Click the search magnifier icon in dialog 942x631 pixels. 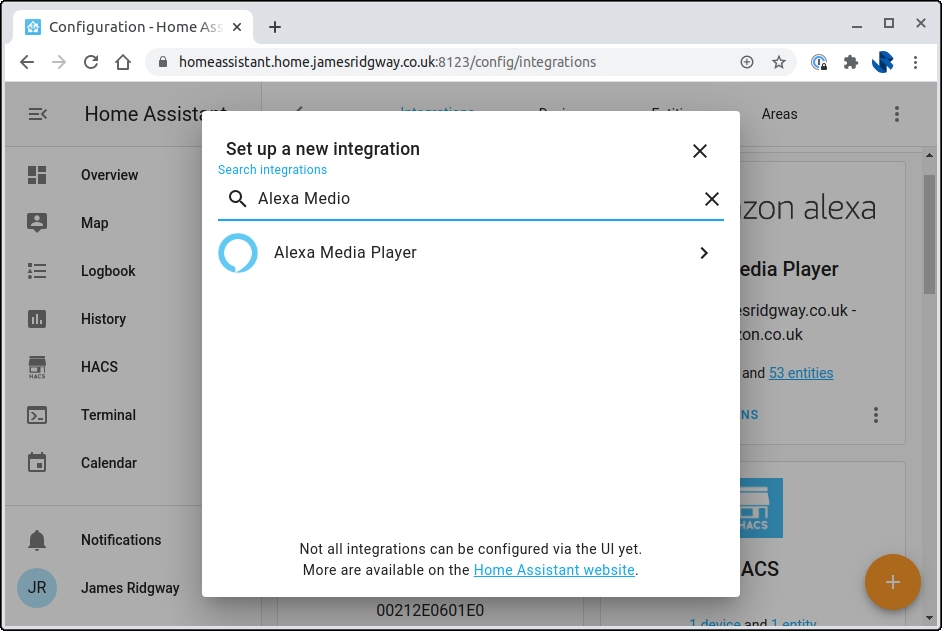[x=237, y=199]
